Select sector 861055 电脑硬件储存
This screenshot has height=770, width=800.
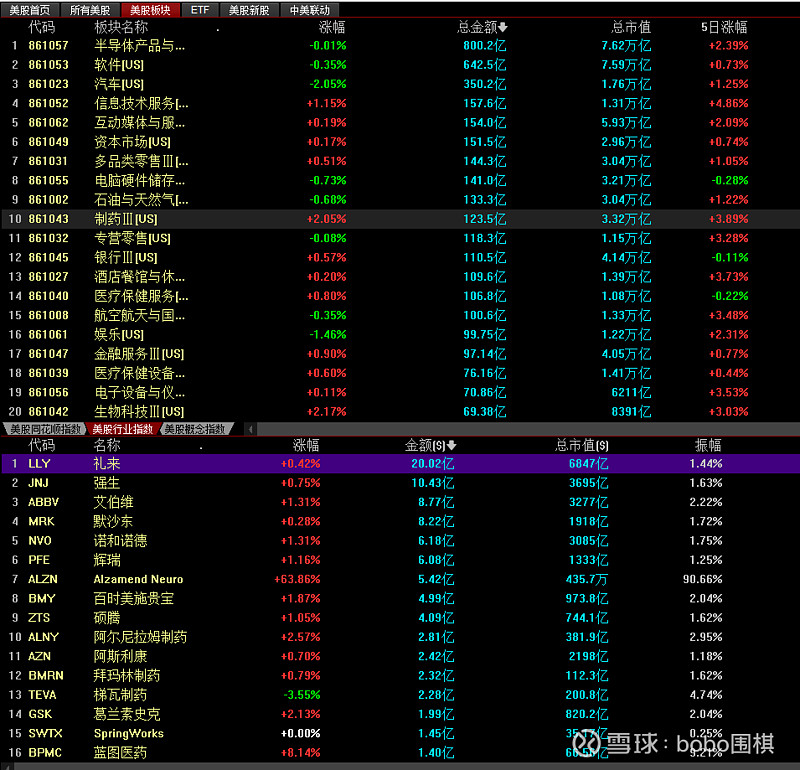pyautogui.click(x=400, y=181)
